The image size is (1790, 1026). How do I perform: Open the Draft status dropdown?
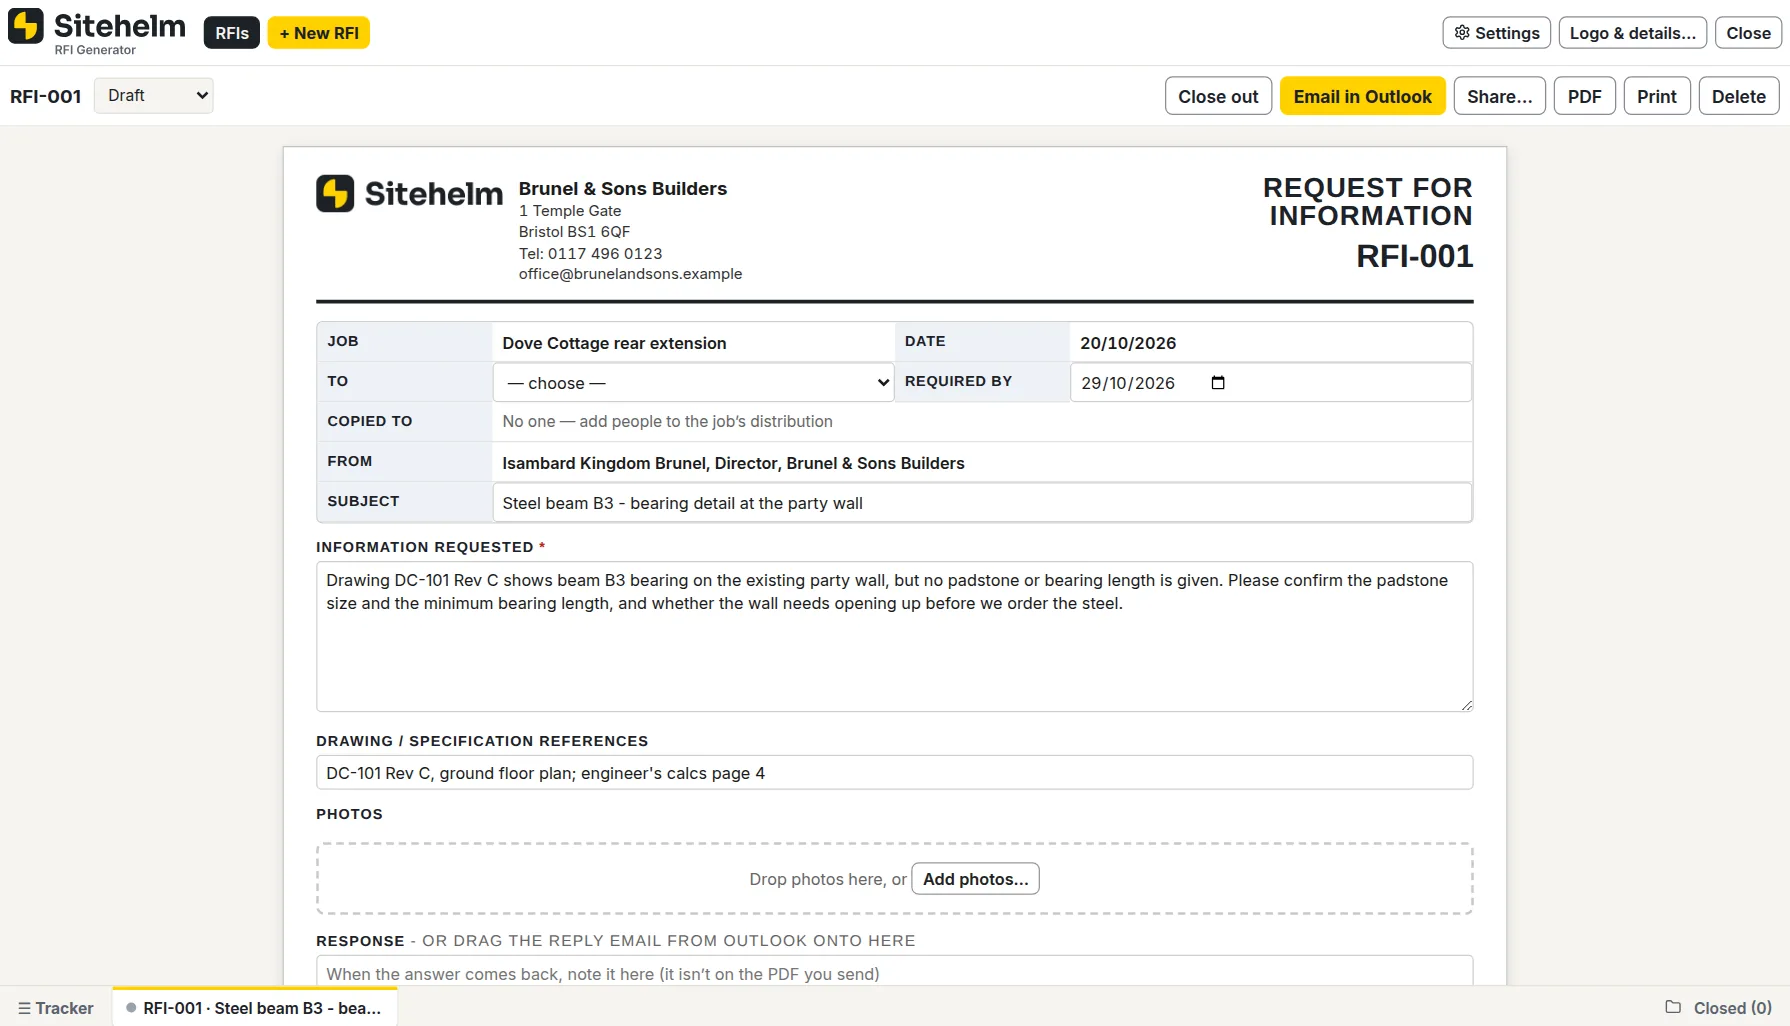coord(153,95)
